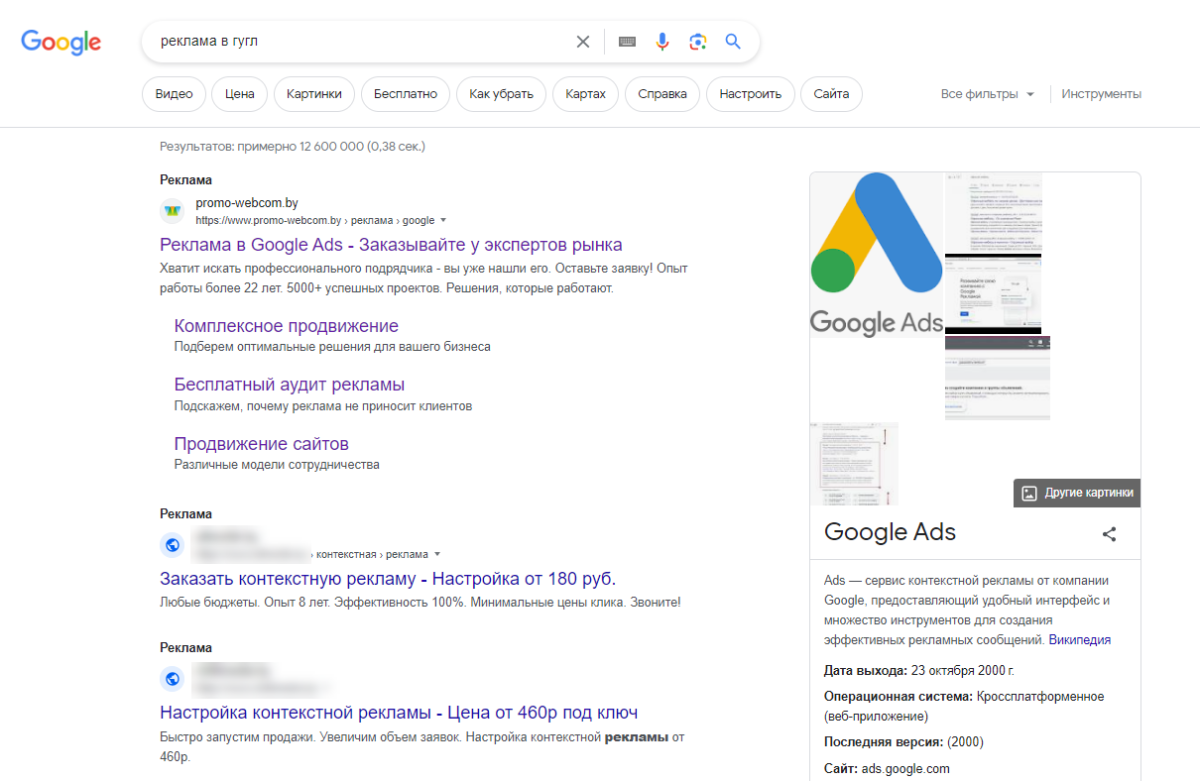The image size is (1200, 781).
Task: Click the magnifying glass to run the search
Action: click(x=733, y=41)
